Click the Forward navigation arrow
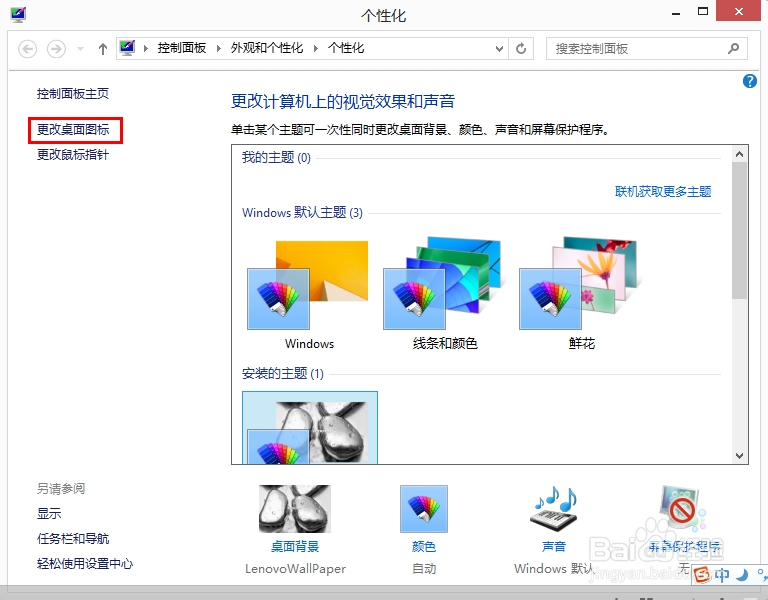The width and height of the screenshot is (768, 600). click(x=56, y=48)
